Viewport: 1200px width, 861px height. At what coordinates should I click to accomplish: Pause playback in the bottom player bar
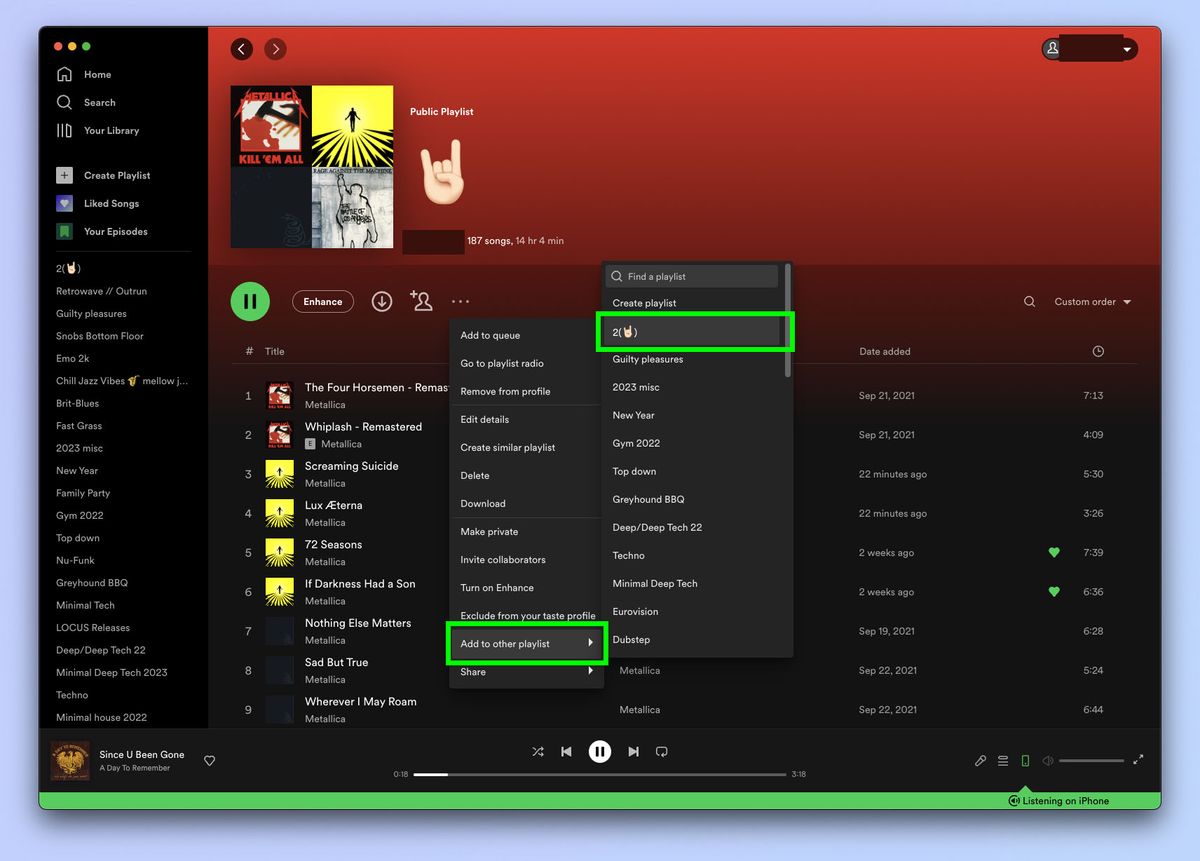pos(599,751)
